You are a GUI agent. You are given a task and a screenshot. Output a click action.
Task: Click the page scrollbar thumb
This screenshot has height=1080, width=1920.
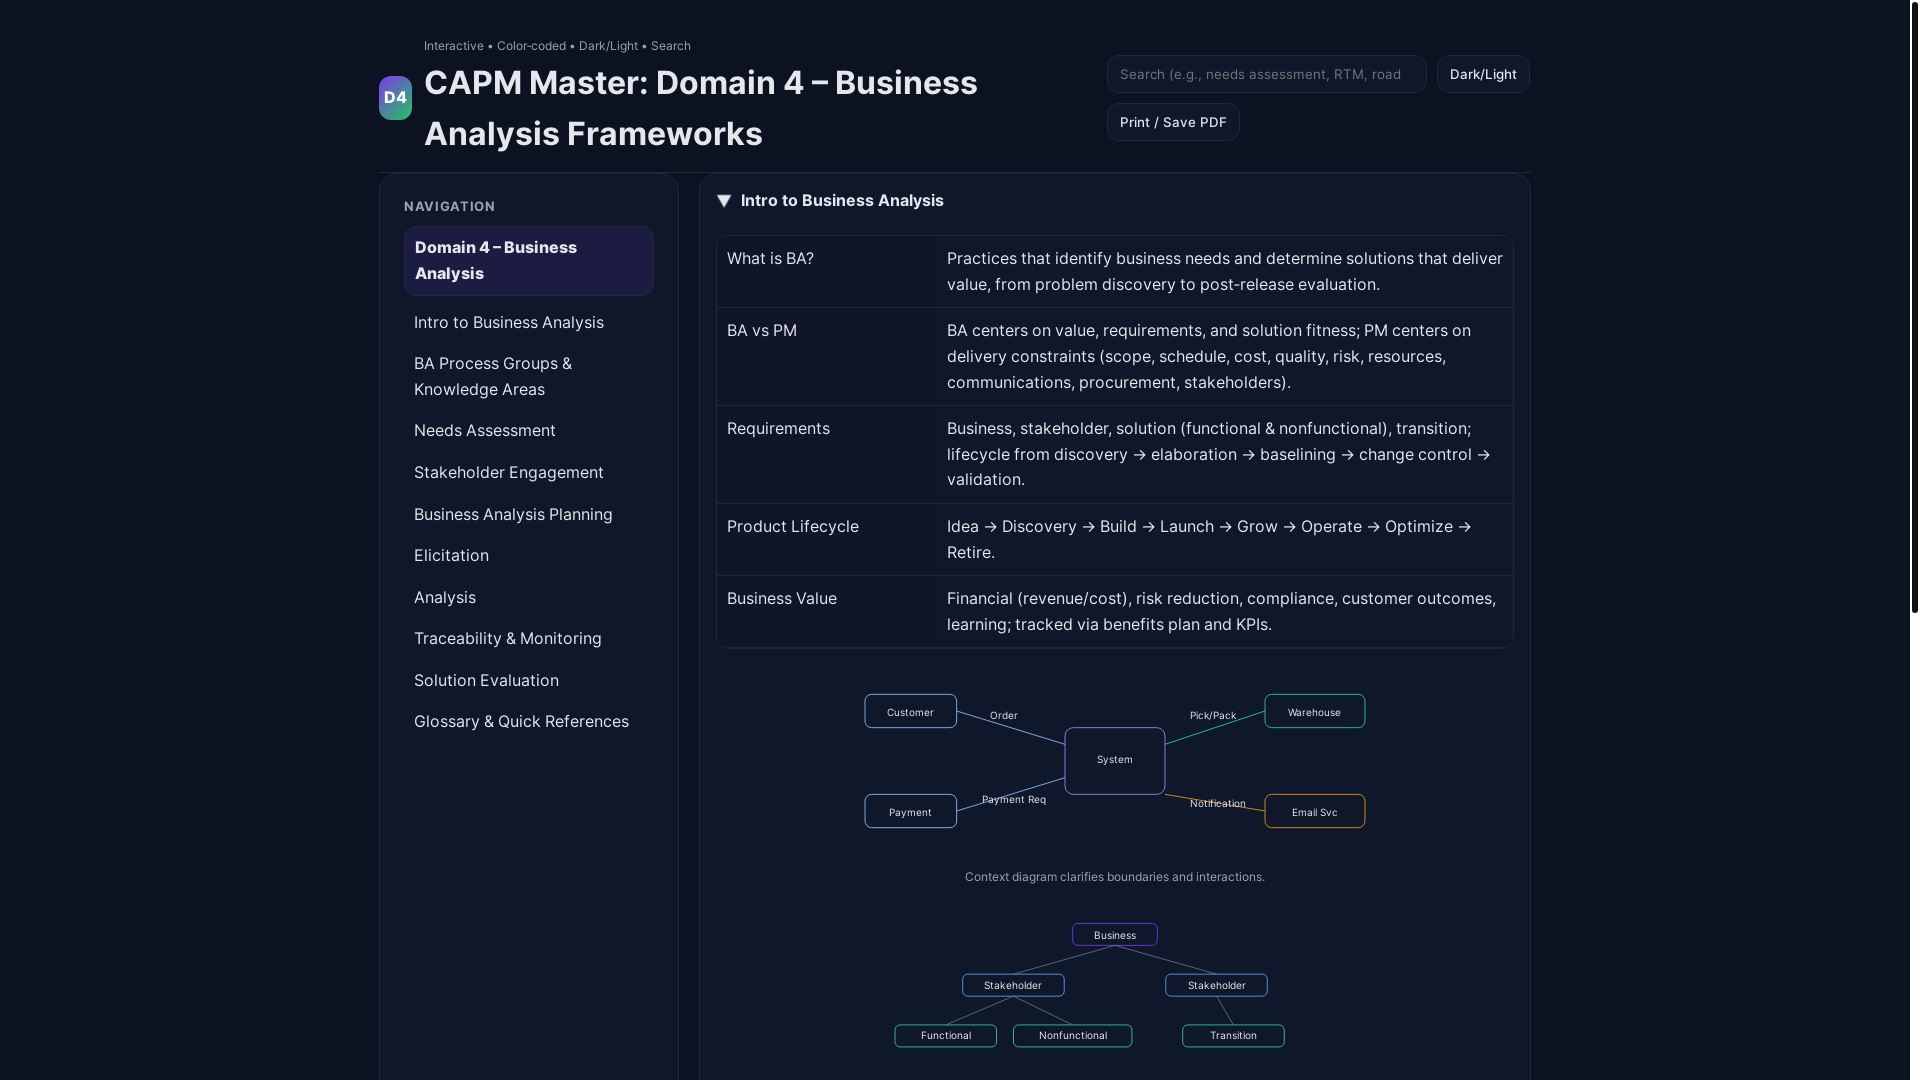[1914, 307]
